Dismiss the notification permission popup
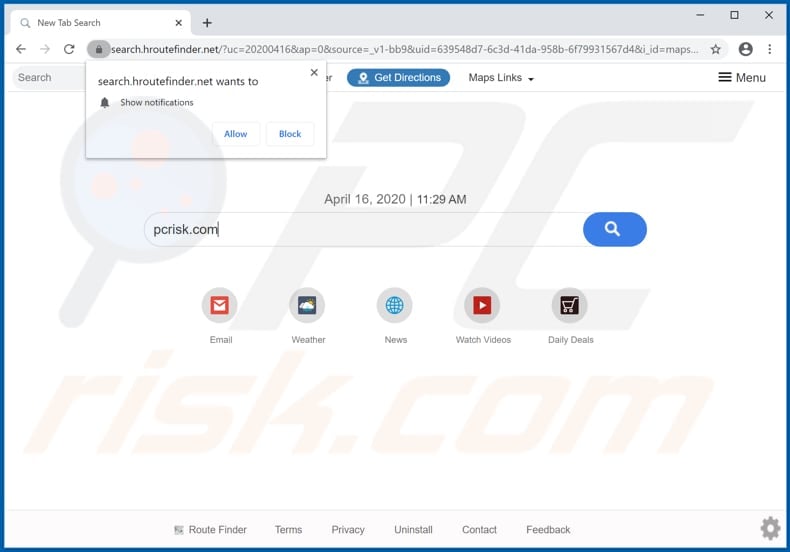The width and height of the screenshot is (790, 552). coord(314,73)
